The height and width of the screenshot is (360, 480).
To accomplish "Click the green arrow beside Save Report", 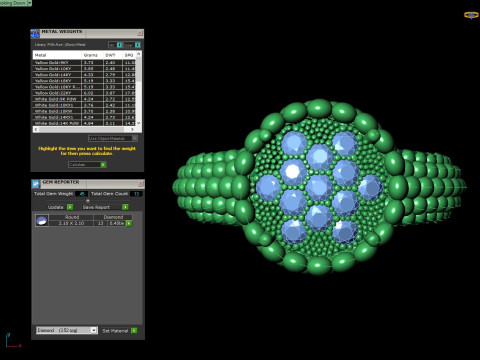I will click(125, 207).
